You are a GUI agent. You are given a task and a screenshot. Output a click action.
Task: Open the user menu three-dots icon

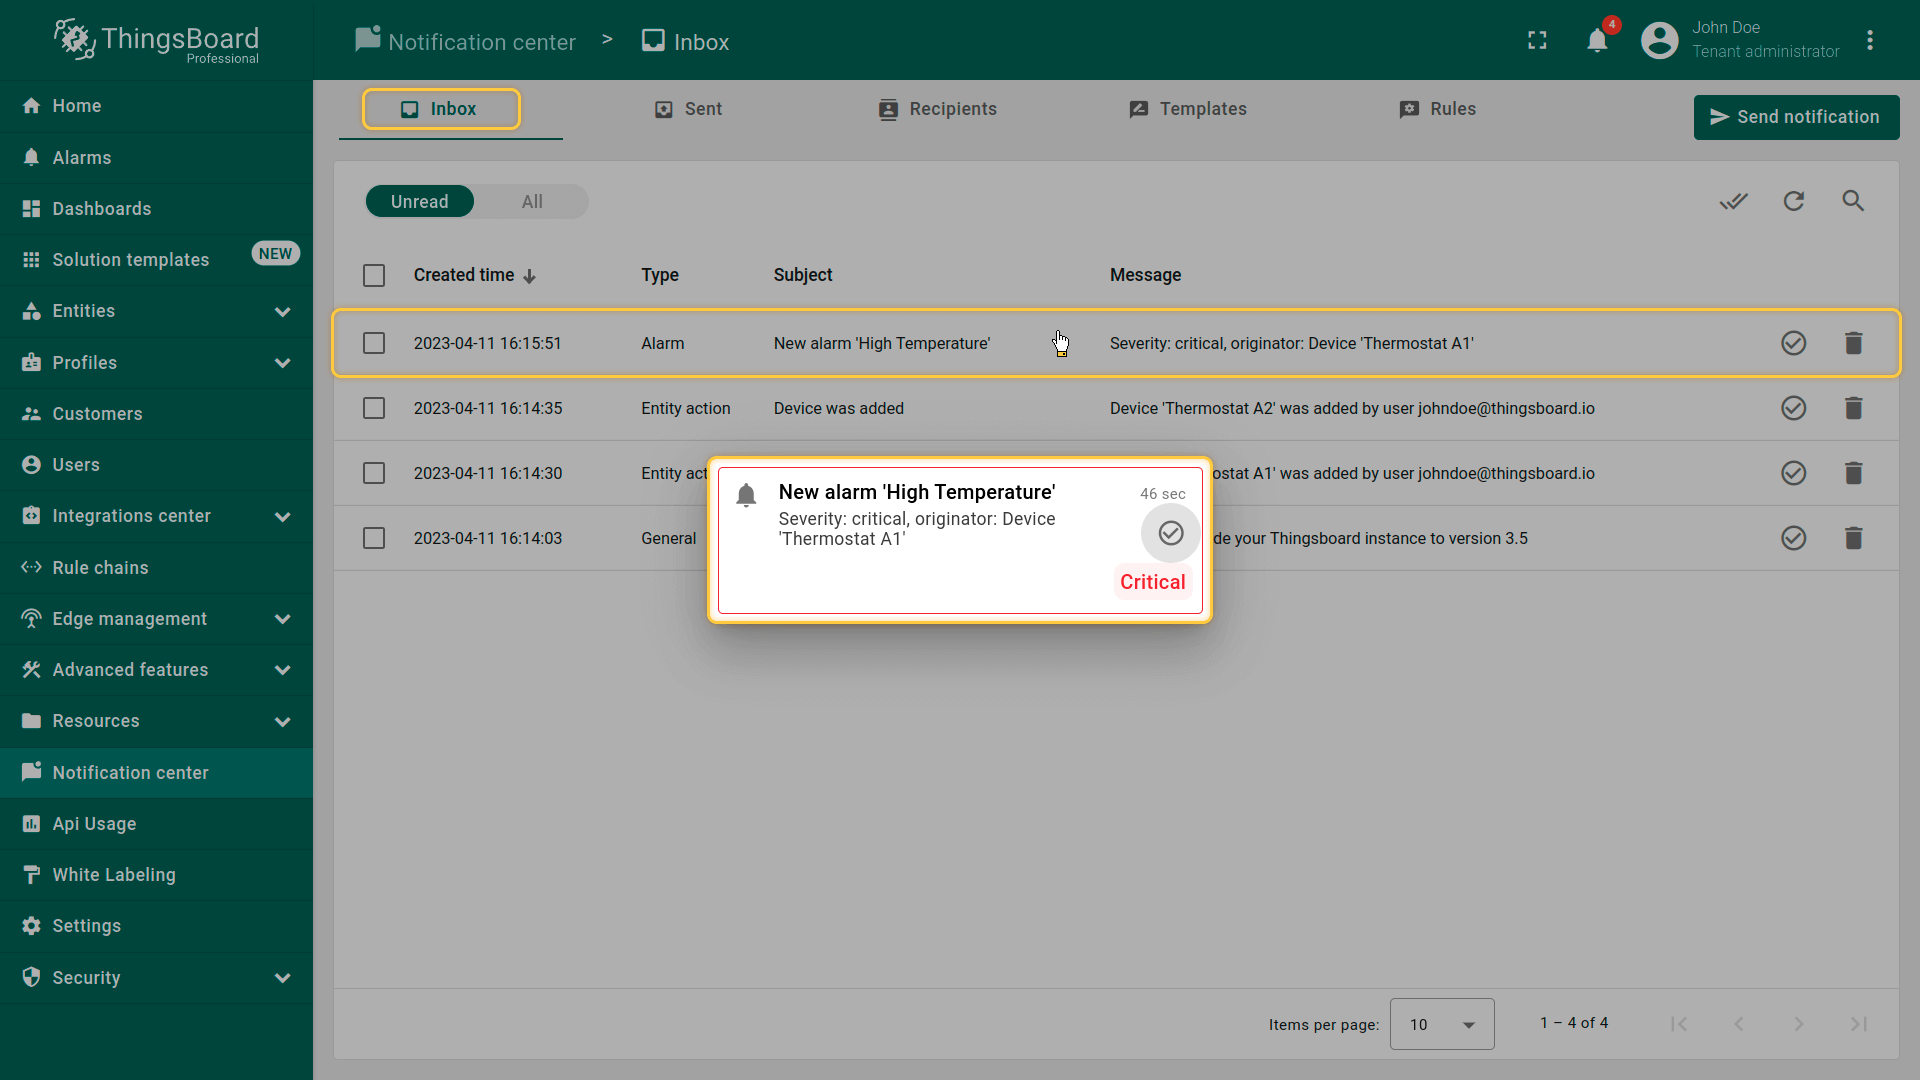[1869, 41]
